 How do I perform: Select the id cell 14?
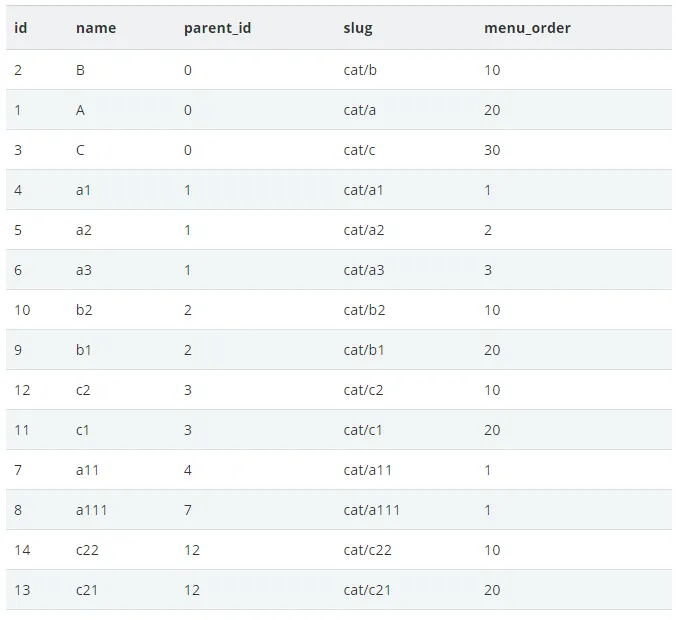tap(22, 550)
